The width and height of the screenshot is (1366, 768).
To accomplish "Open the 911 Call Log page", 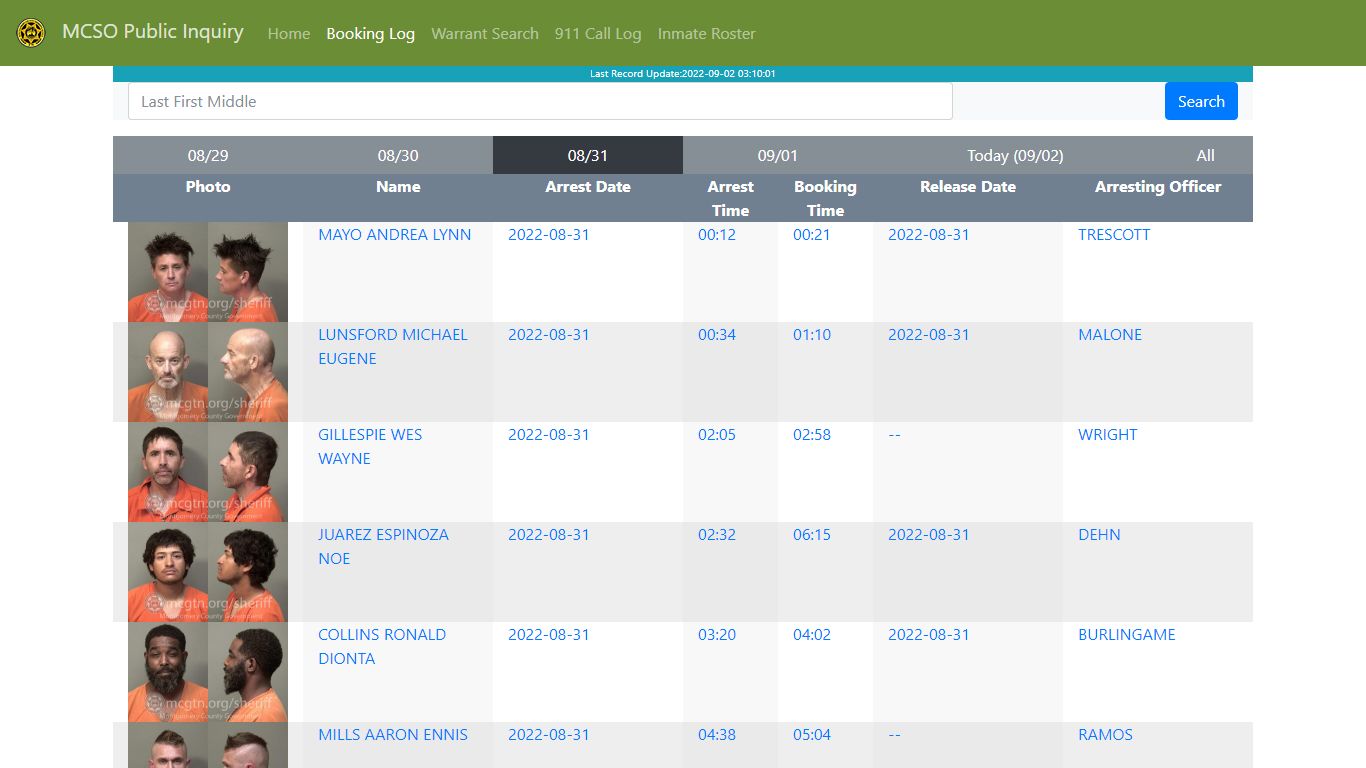I will coord(598,33).
